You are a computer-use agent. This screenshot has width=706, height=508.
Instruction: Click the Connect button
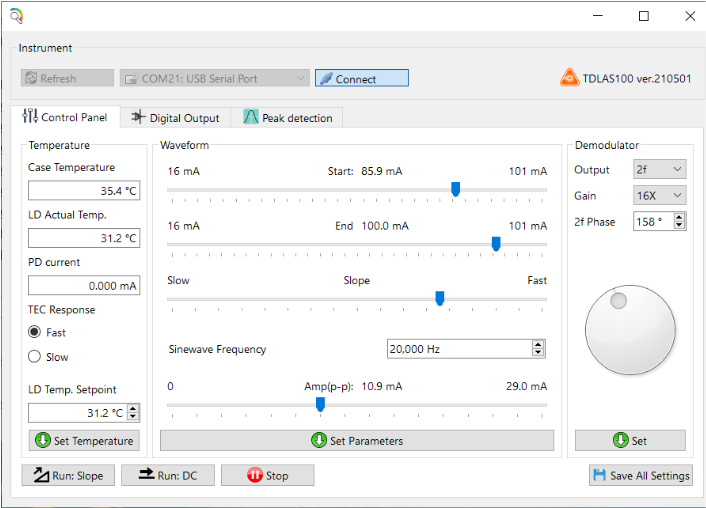coord(361,79)
